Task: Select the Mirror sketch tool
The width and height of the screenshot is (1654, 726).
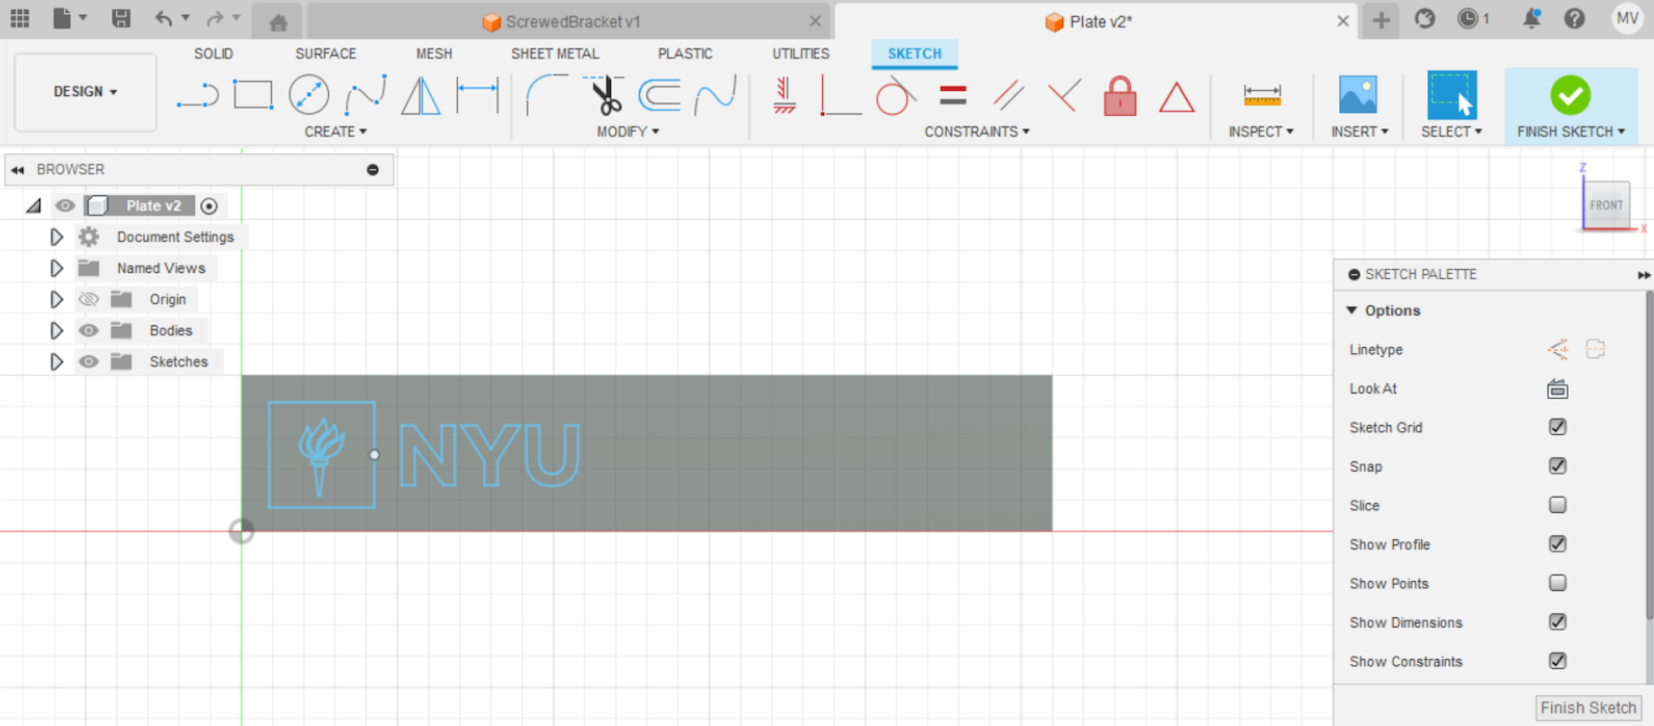Action: pyautogui.click(x=421, y=96)
